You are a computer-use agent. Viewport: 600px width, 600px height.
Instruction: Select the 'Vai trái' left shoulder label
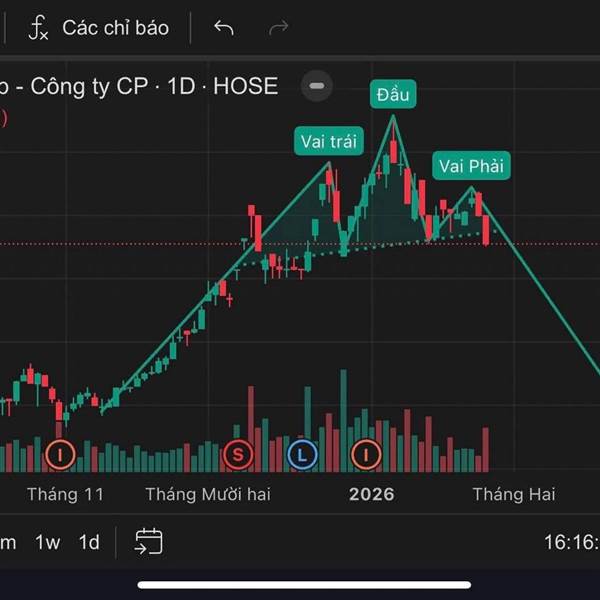329,141
